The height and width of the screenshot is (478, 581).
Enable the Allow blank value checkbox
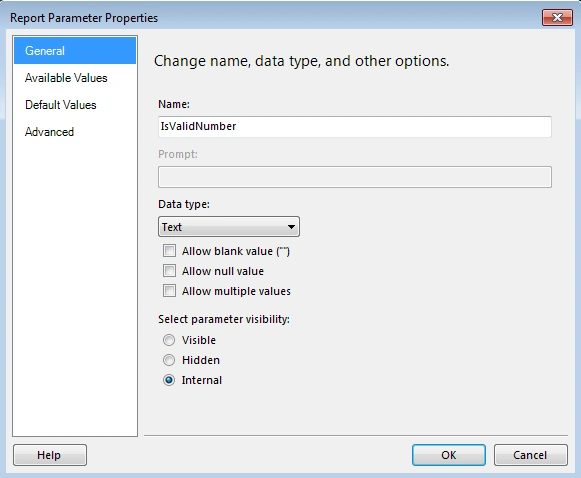click(169, 251)
